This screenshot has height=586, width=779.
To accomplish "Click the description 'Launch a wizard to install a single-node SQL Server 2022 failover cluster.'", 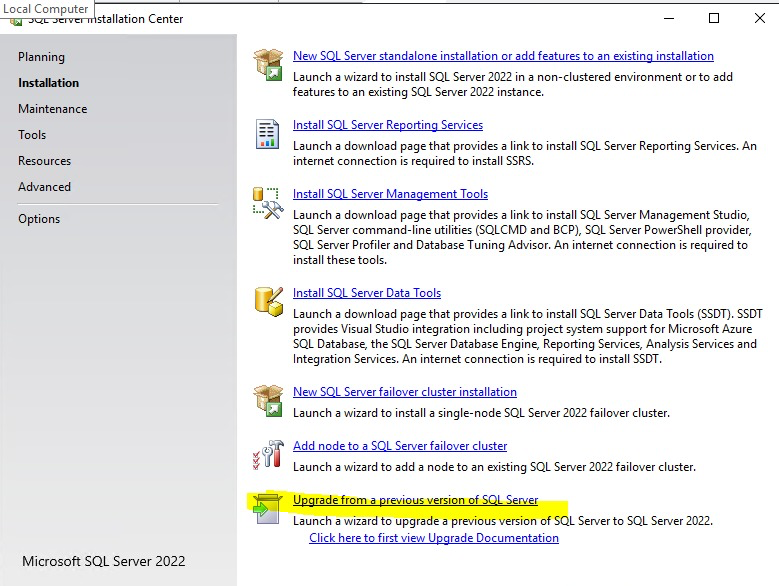I will click(481, 413).
